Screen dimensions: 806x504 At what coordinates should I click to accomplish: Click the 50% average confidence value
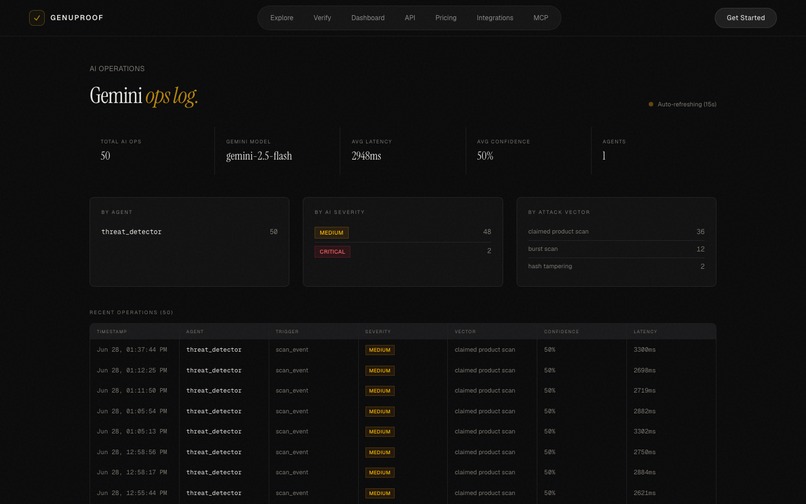pos(485,156)
